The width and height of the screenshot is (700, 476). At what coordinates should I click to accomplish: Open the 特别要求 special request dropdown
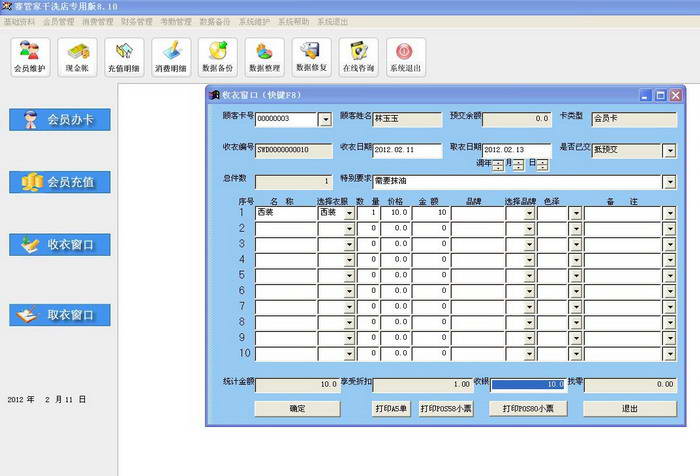(668, 182)
